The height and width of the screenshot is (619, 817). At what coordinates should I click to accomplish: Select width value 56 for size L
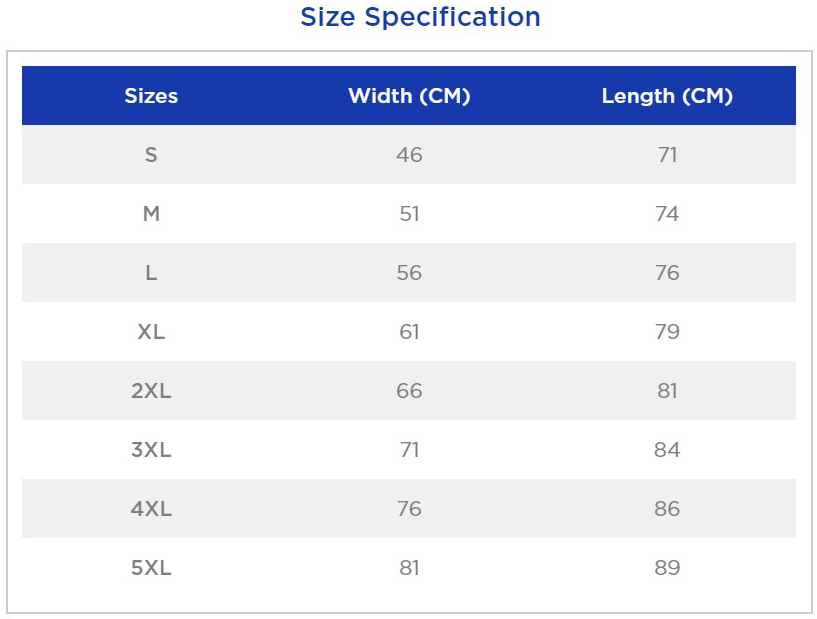[409, 273]
